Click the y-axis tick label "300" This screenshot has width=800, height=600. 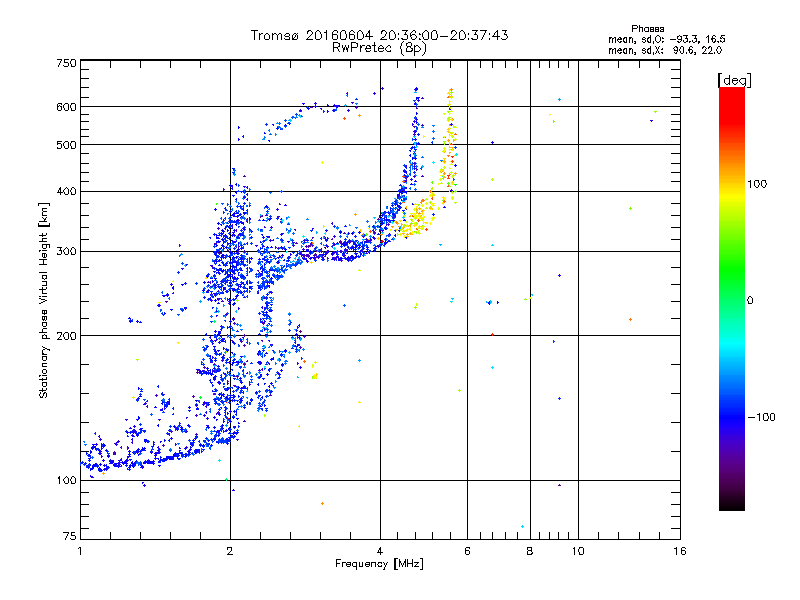pos(66,251)
